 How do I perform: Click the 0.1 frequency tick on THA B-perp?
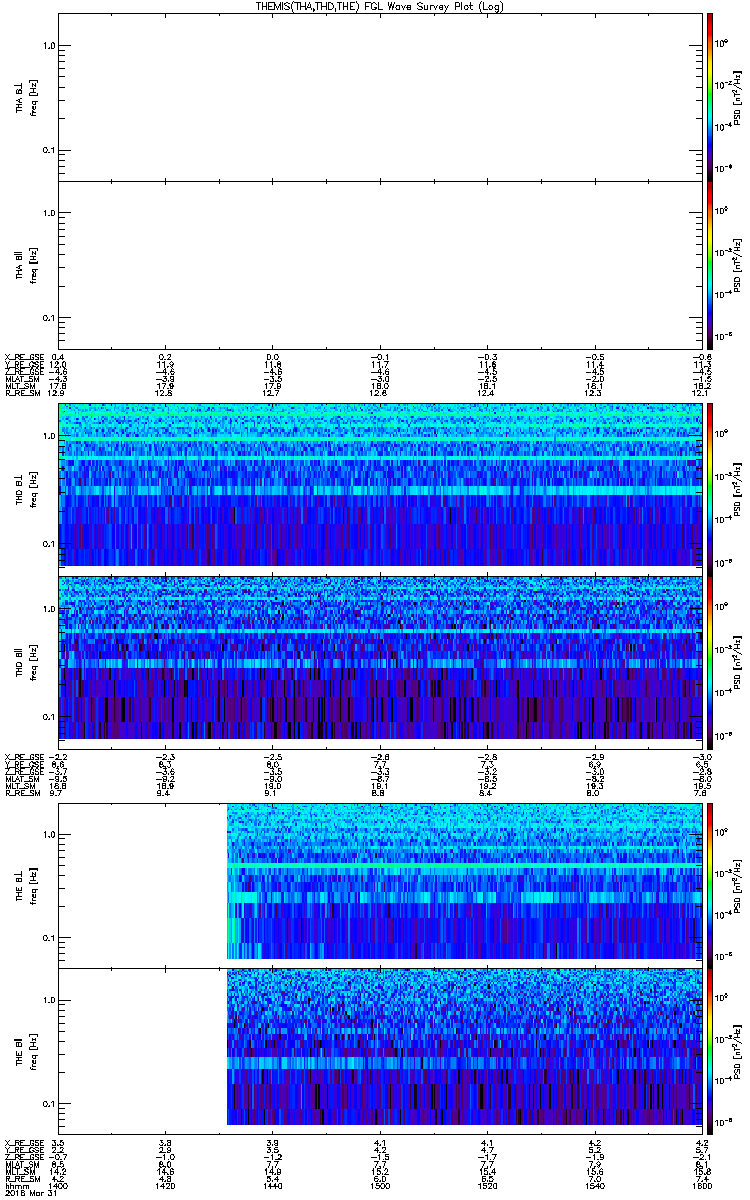point(49,150)
